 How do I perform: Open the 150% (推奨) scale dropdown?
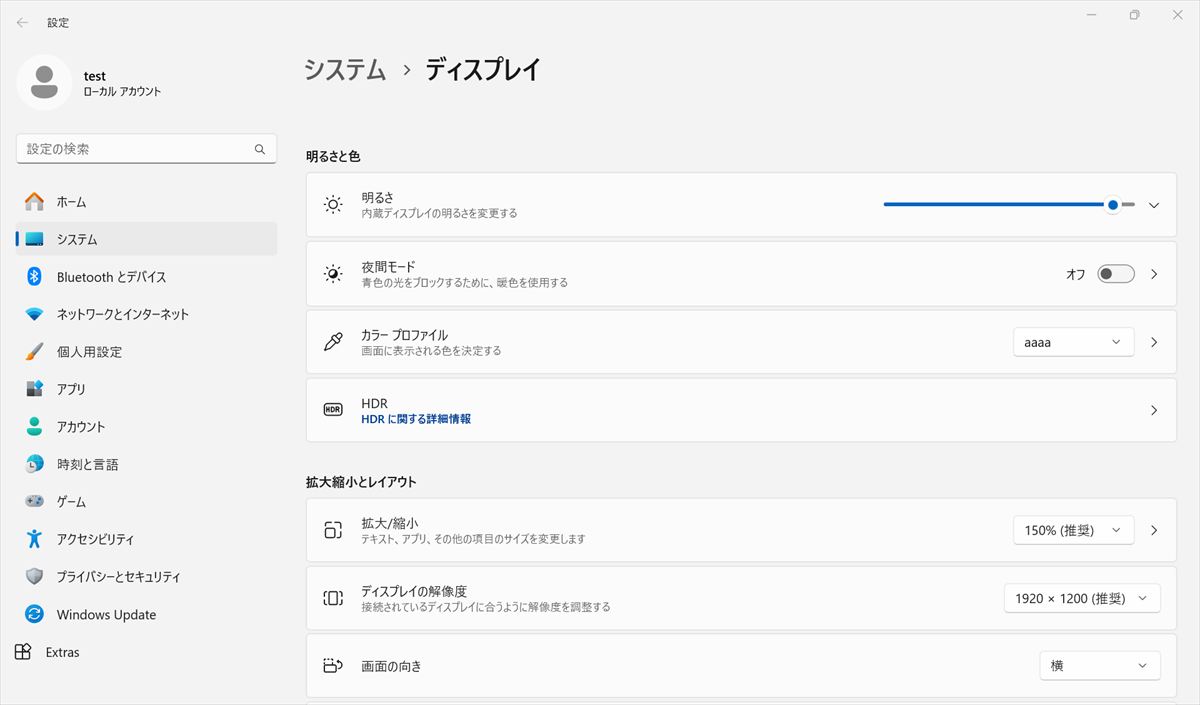click(x=1073, y=530)
